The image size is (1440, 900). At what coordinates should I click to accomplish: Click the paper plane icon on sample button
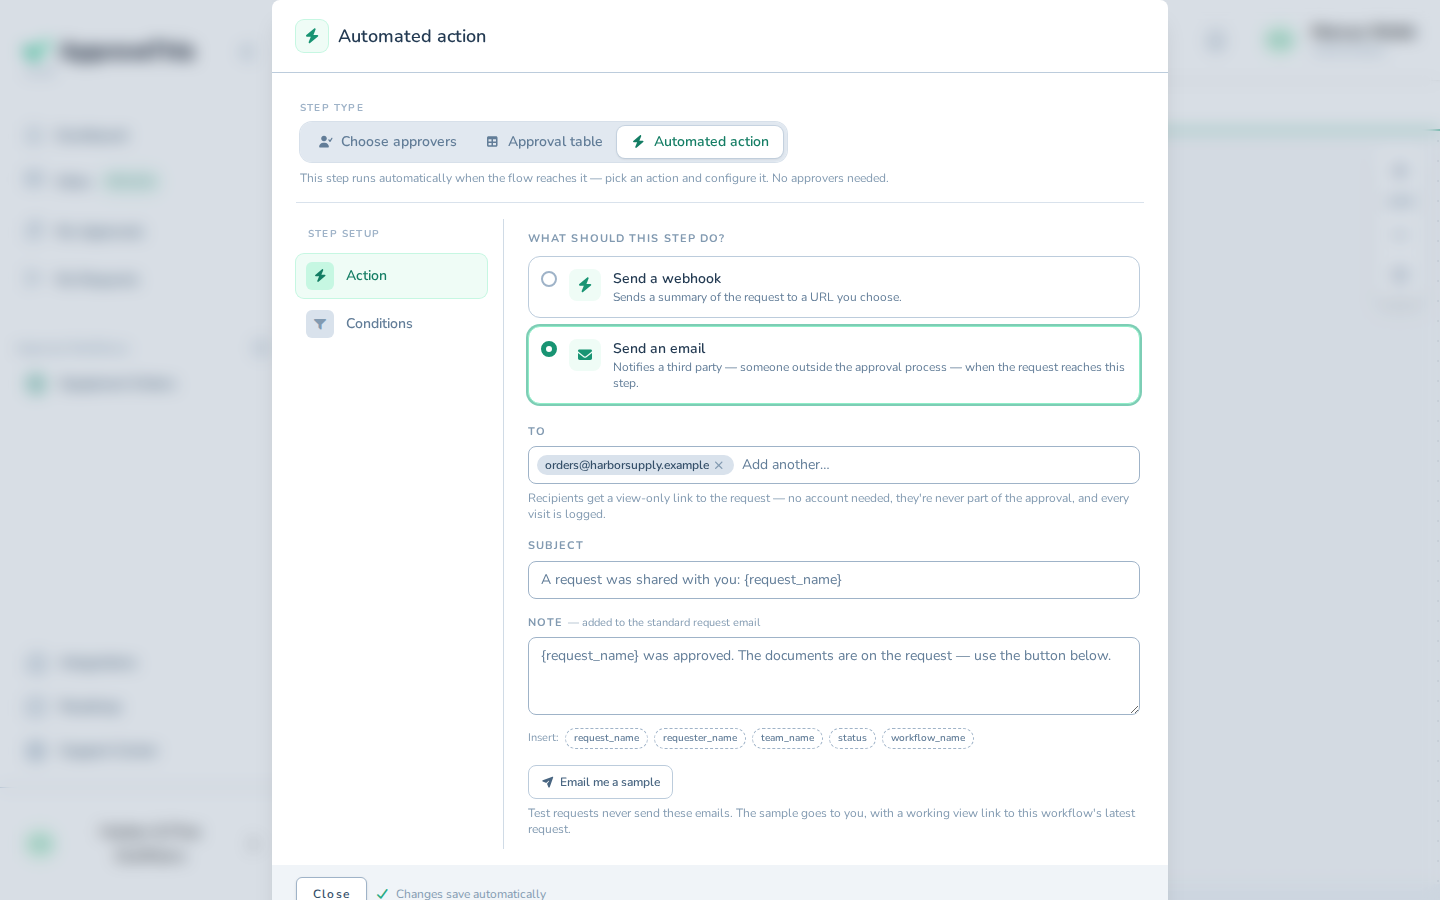548,782
